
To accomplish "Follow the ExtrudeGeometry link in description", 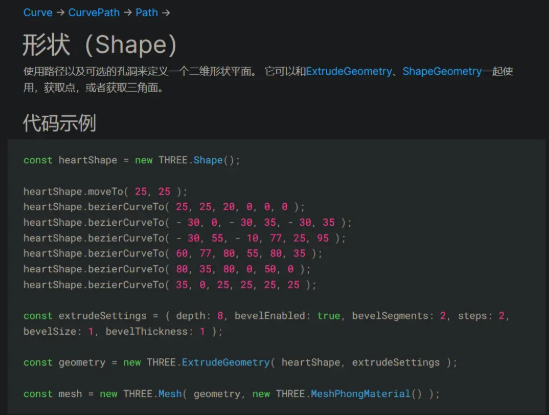I will tap(349, 71).
